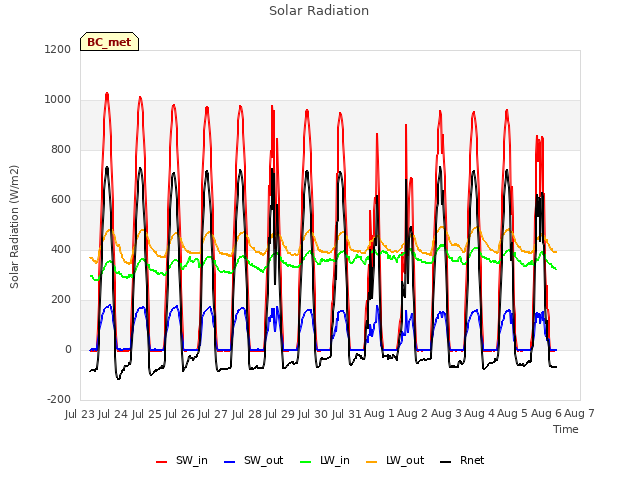Click the 0 y-axis tick label
This screenshot has width=640, height=480.
68,350
